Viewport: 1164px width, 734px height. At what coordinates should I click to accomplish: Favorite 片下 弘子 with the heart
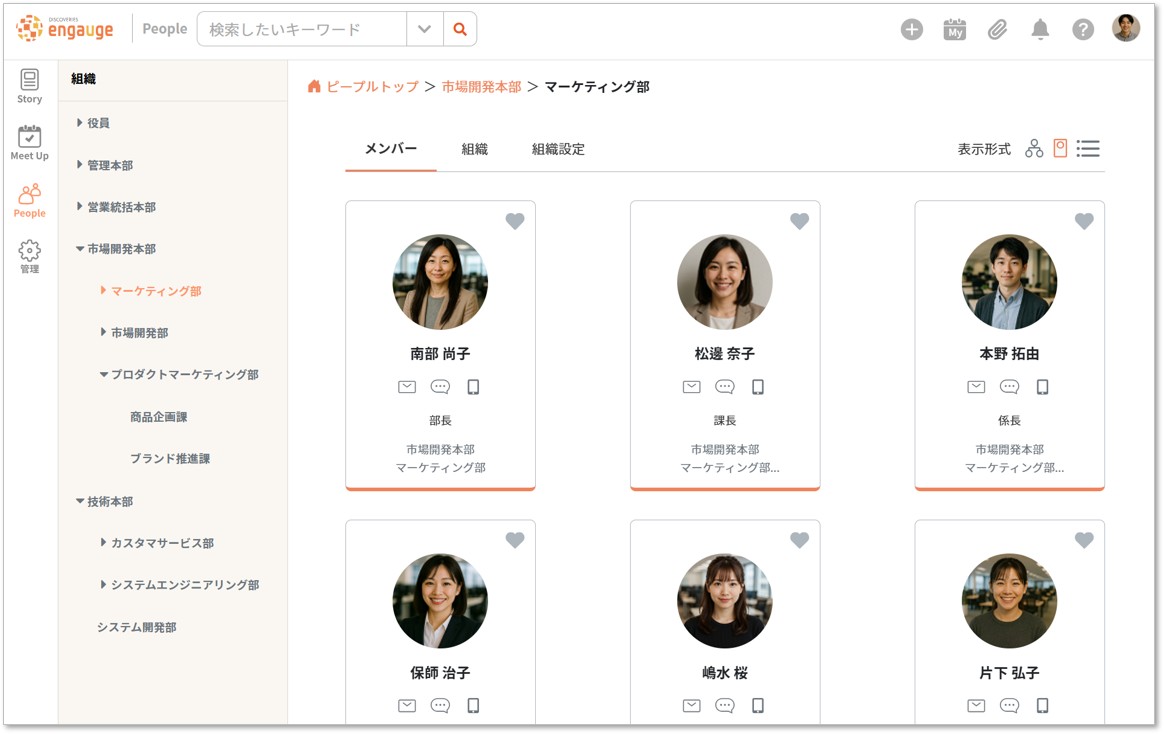pos(1085,540)
